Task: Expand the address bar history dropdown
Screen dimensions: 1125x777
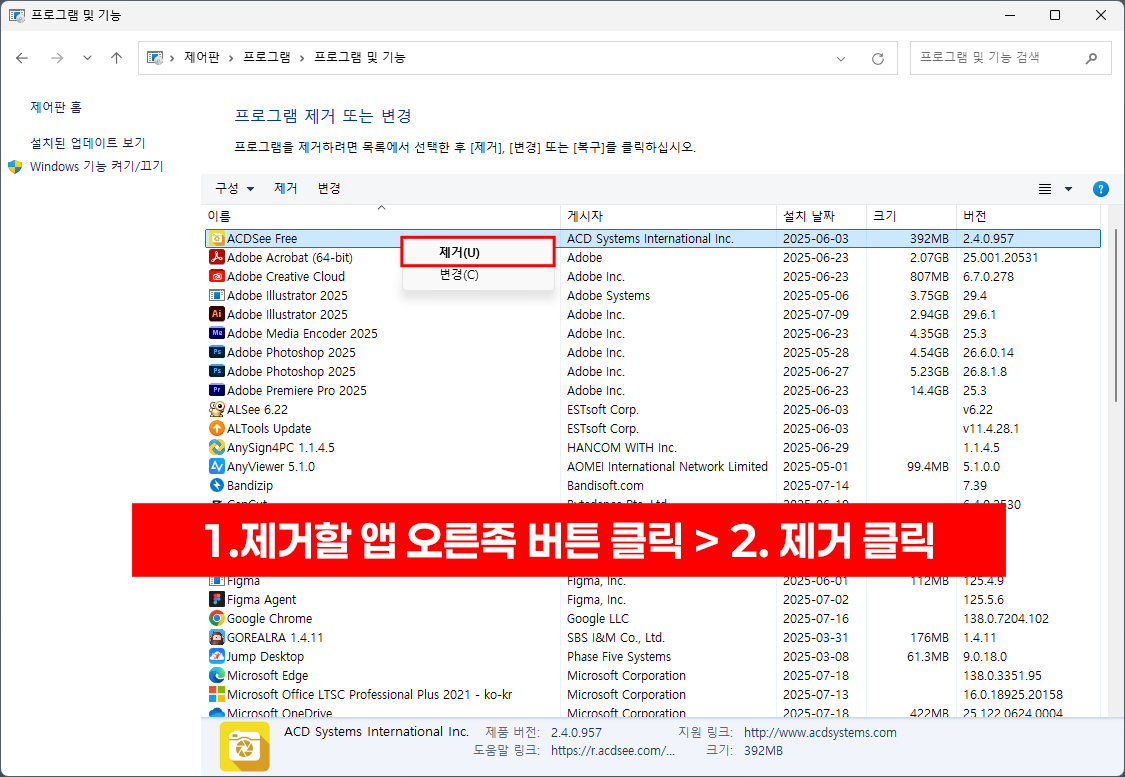Action: pos(841,59)
